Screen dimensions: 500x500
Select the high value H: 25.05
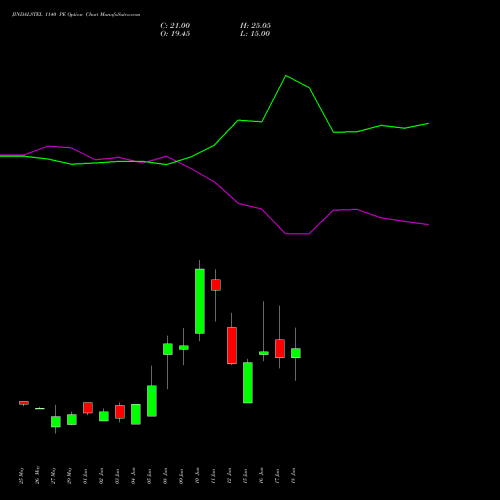tap(255, 26)
